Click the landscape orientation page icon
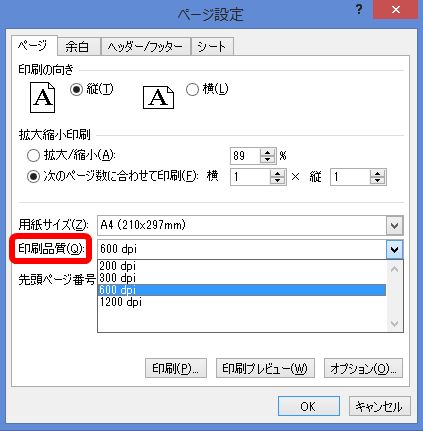Viewport: 423px width, 431px height. point(158,97)
